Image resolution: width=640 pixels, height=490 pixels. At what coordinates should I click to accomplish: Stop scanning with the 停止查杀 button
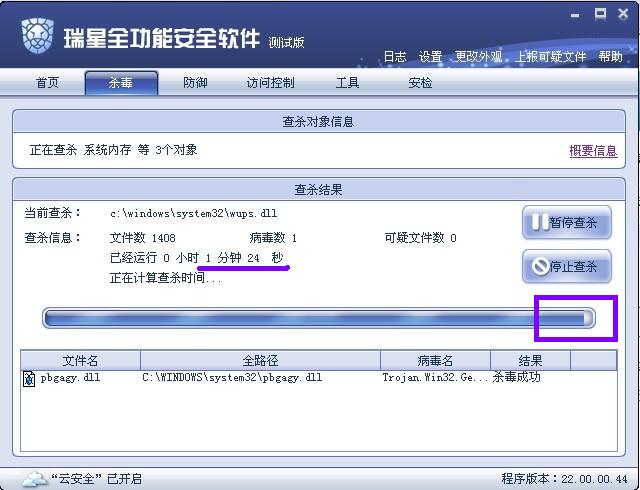[567, 266]
